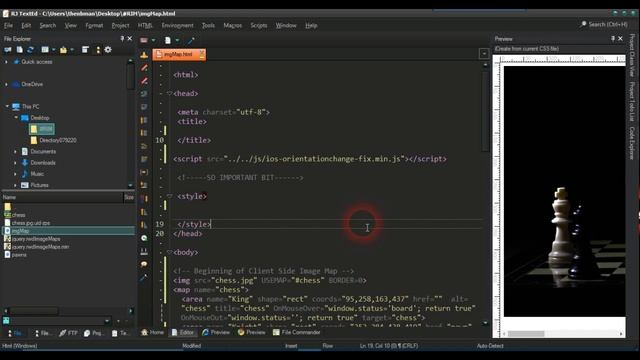The image size is (640, 360).
Task: Click new file icon in File Explorer toolbar
Action: click(x=19, y=50)
